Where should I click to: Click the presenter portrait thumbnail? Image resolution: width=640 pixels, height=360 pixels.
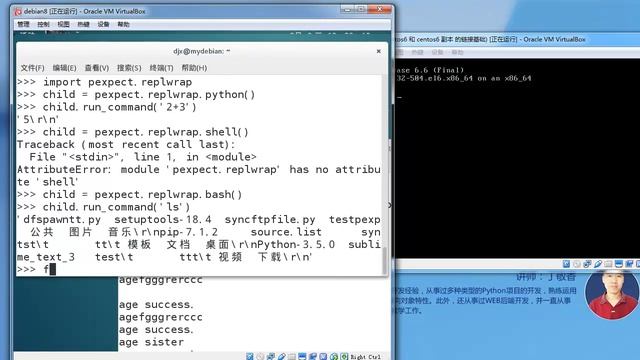click(611, 295)
